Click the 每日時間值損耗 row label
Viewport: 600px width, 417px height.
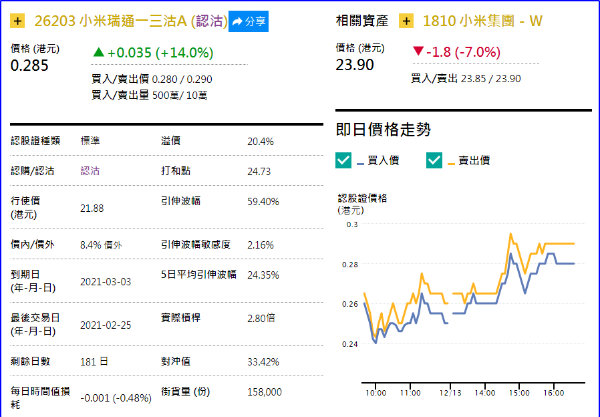tap(40, 398)
